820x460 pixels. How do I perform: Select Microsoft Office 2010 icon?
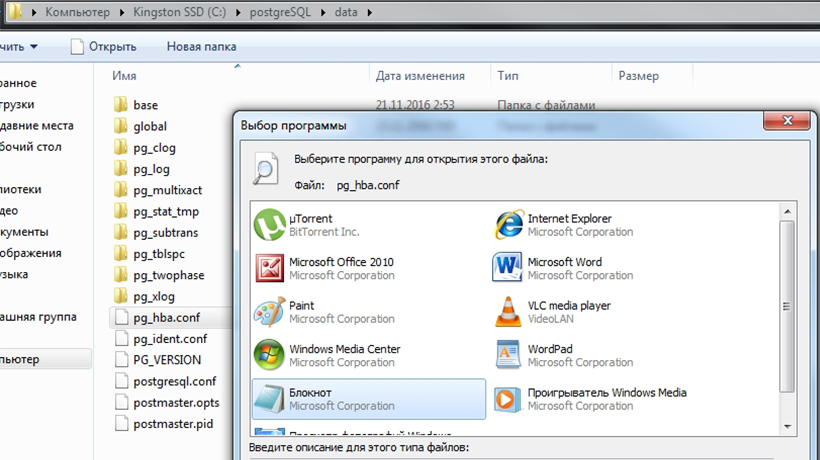[x=268, y=268]
